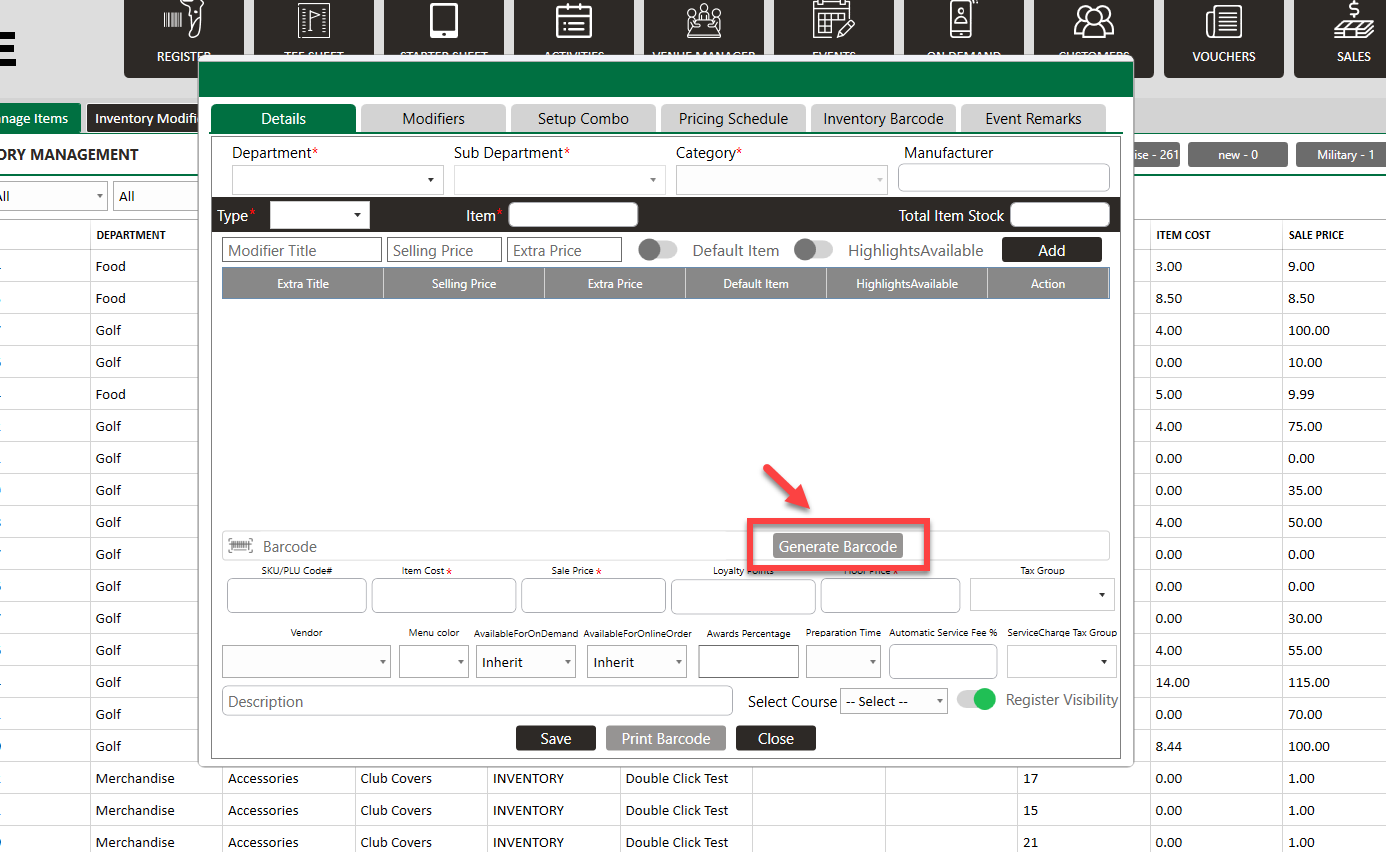Click the Generate Barcode button
The width and height of the screenshot is (1386, 852).
click(838, 546)
